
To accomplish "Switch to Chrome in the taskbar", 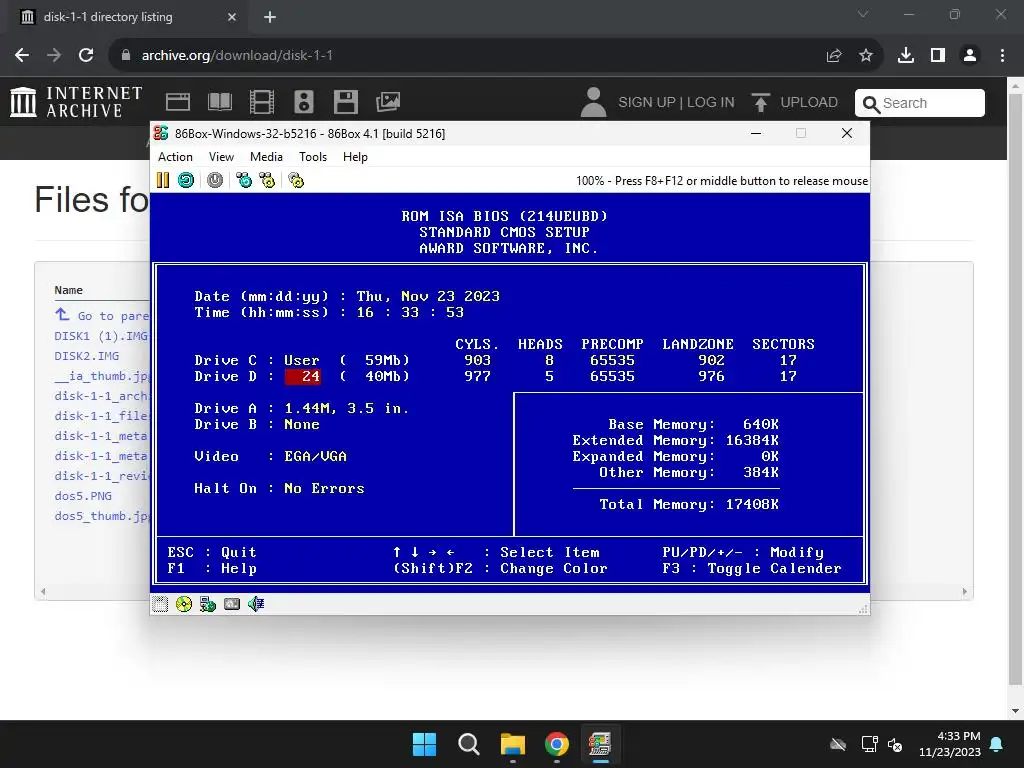I will point(556,744).
